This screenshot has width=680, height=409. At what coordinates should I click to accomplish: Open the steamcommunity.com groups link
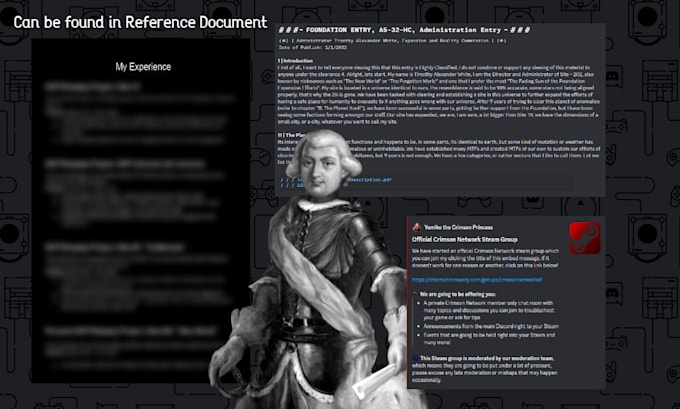[x=477, y=280]
